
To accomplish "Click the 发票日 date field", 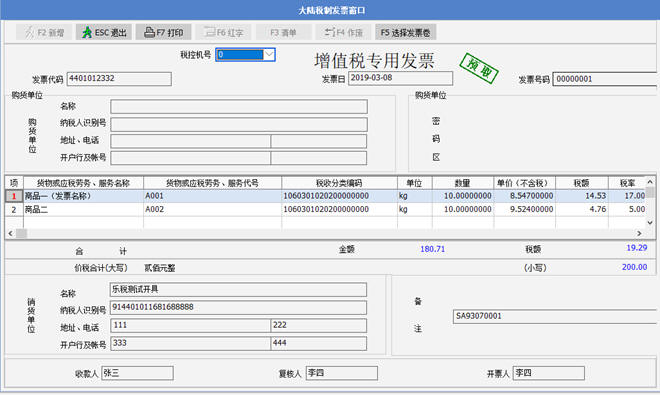I will pos(400,78).
